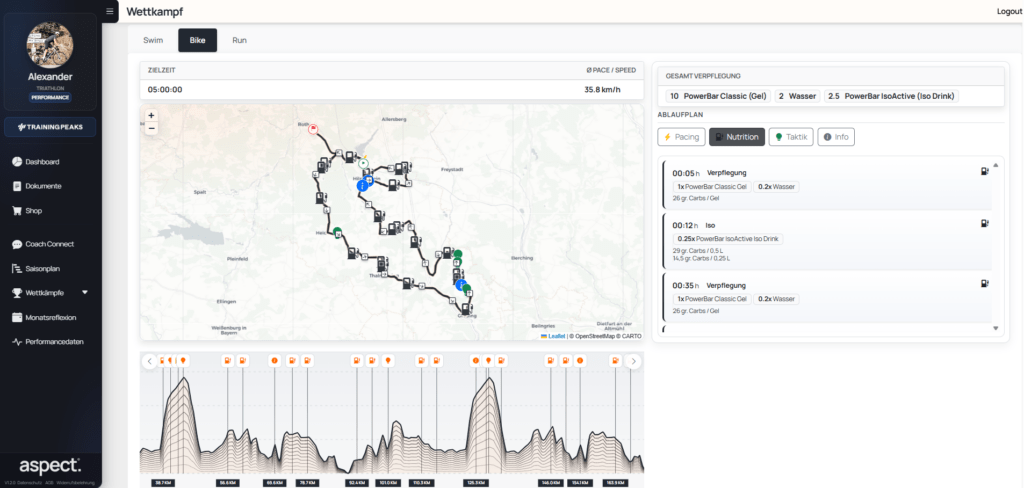The image size is (1024, 488).
Task: Select the Pacing plan filter
Action: [681, 137]
